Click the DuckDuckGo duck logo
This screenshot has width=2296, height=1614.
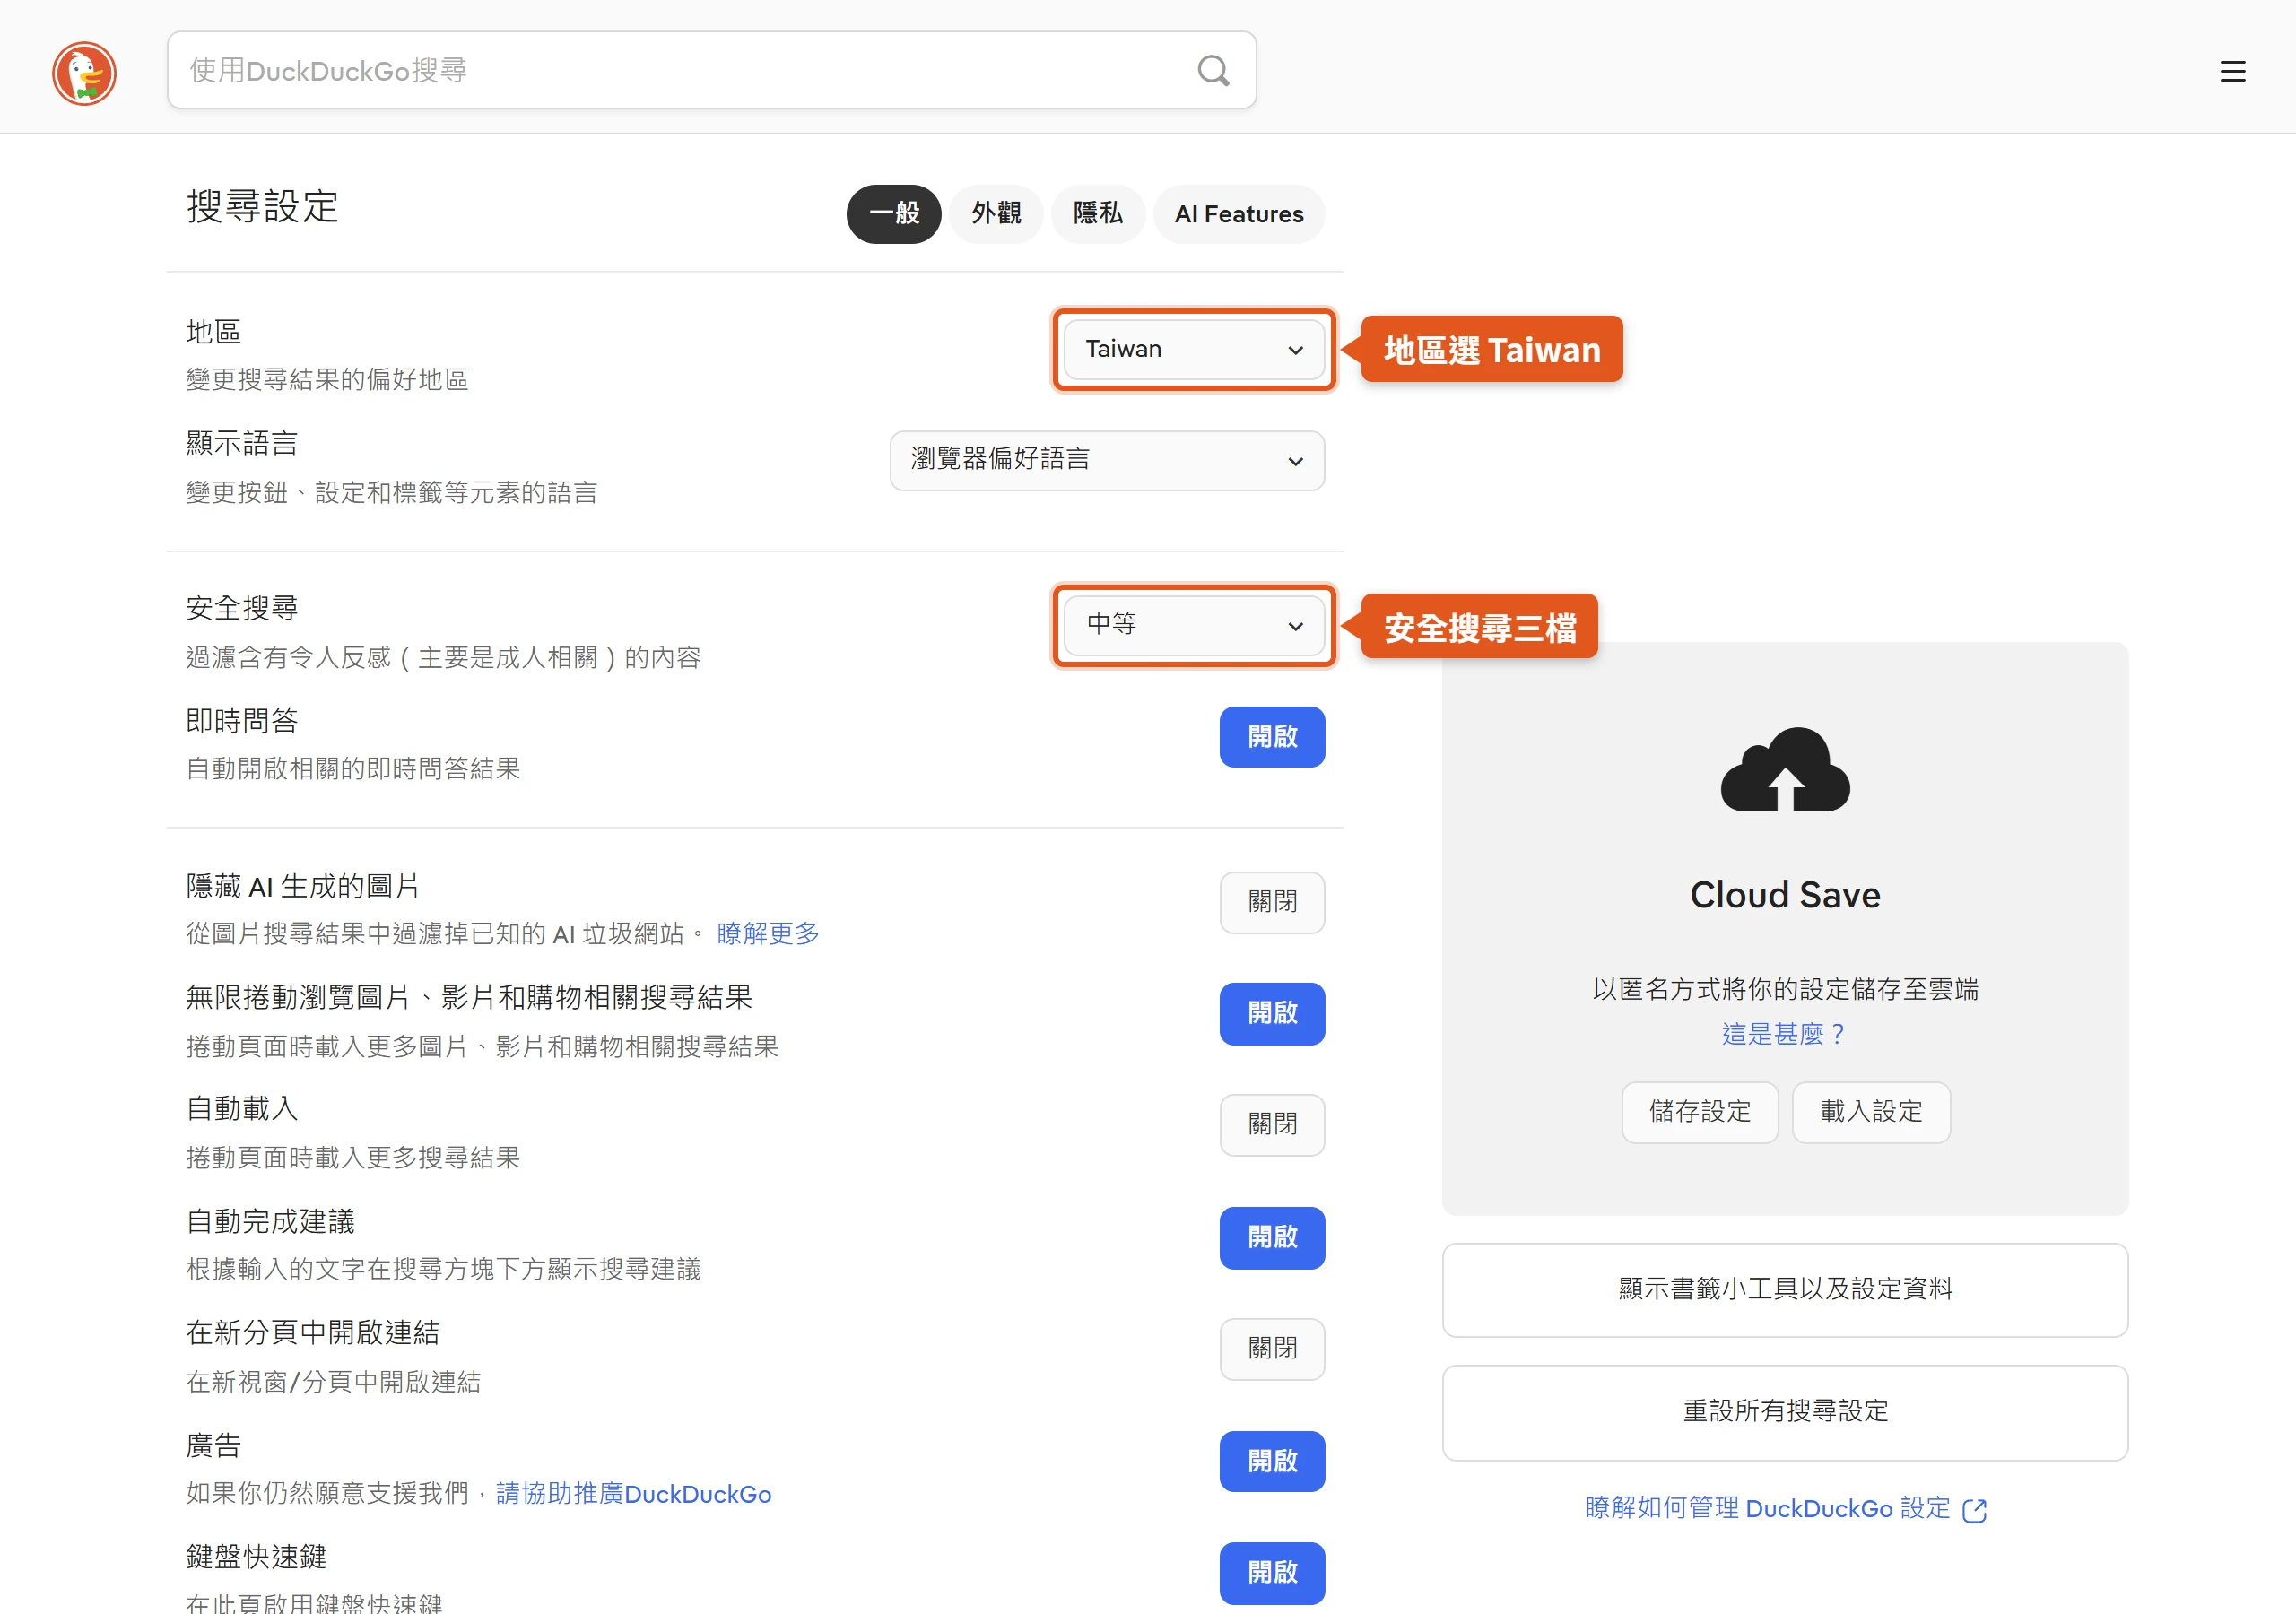[84, 72]
